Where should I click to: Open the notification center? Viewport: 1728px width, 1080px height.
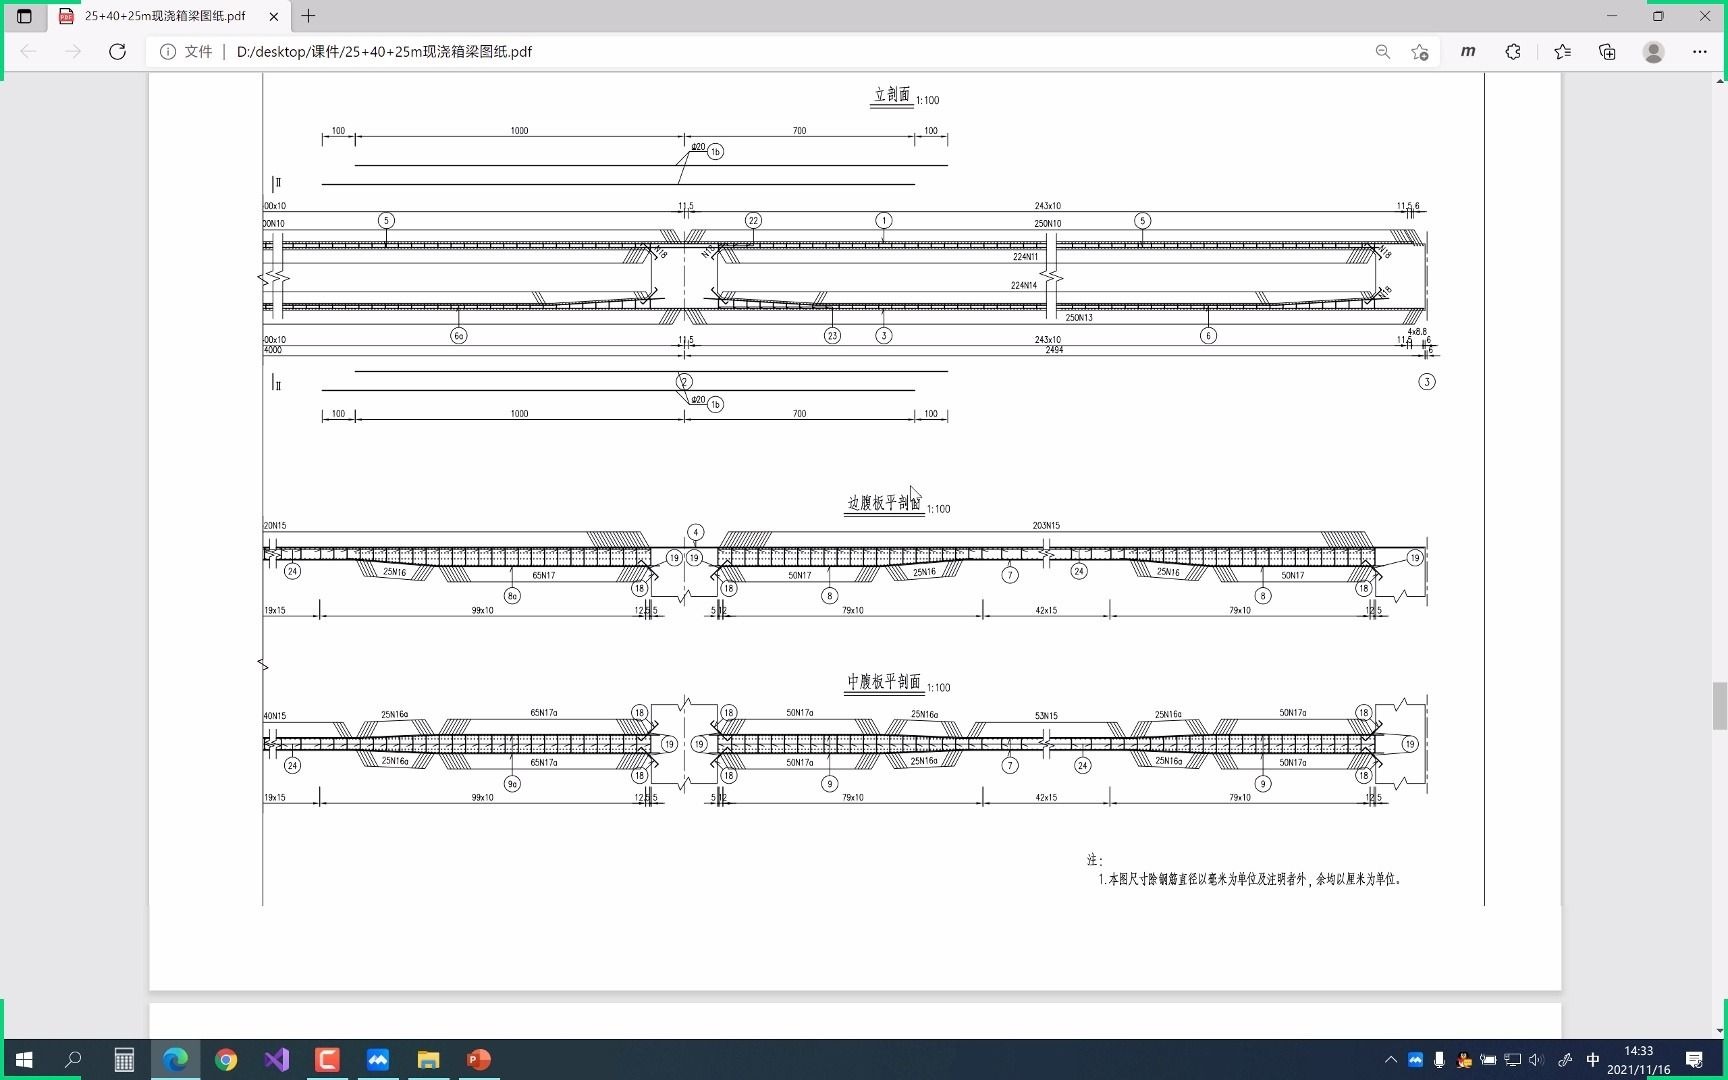pos(1695,1060)
